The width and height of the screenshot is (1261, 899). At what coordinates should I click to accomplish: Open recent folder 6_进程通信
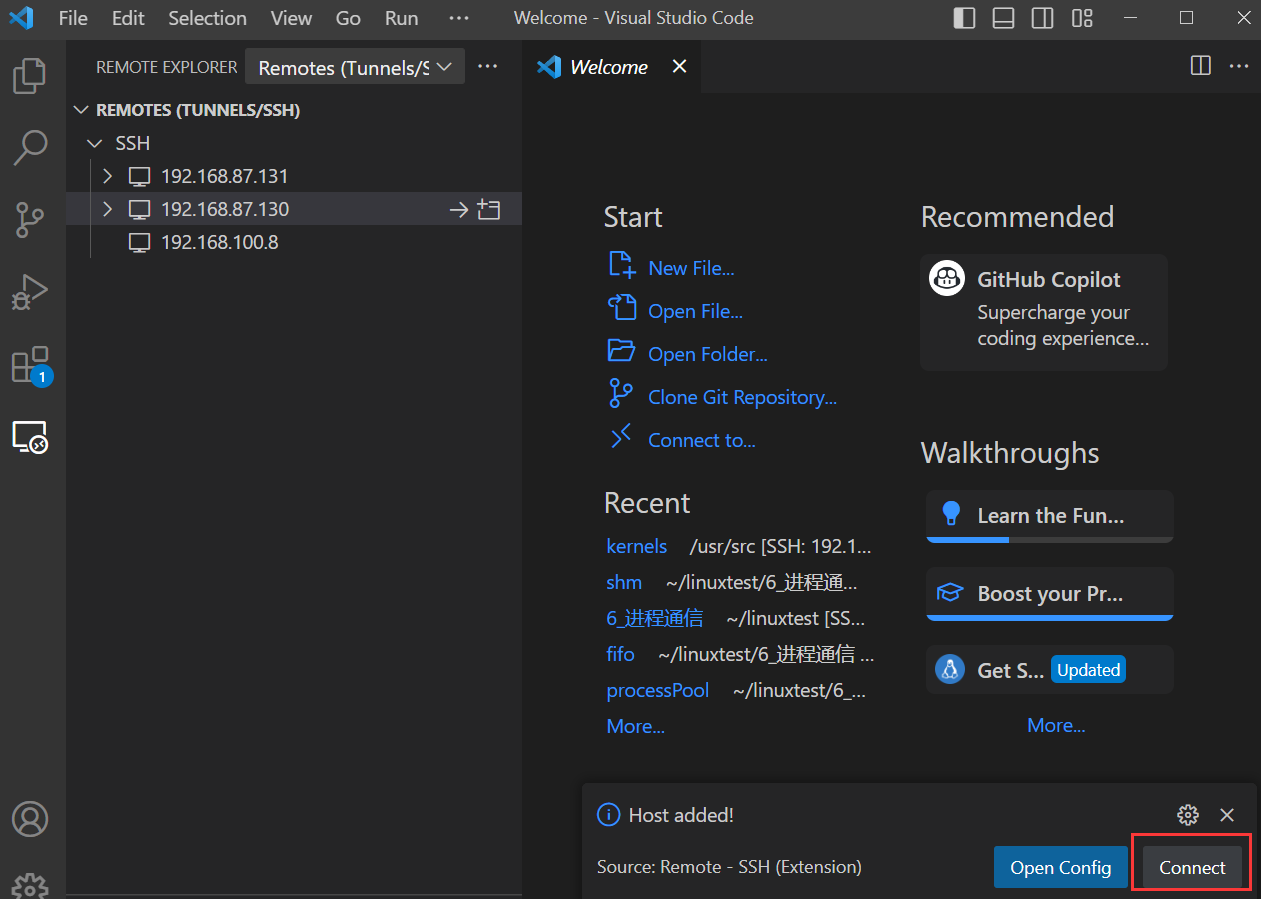[x=654, y=618]
